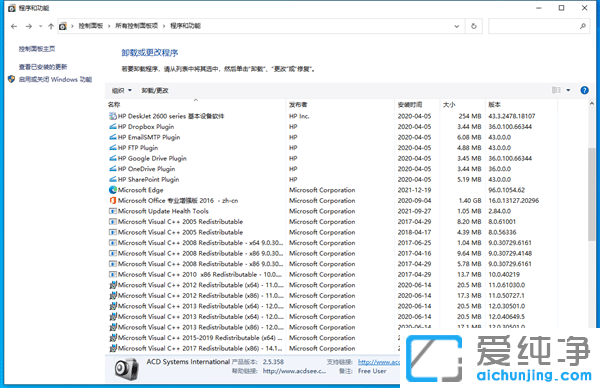Refresh the Programs and Features list
600x388 pixels.
coord(473,26)
